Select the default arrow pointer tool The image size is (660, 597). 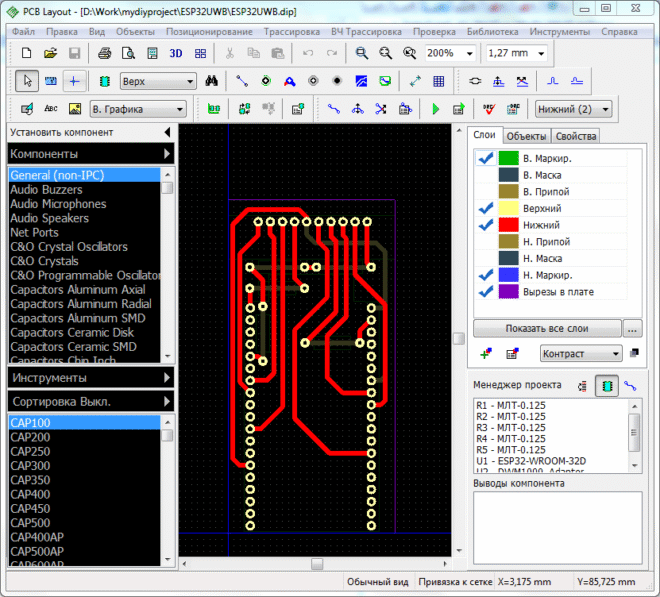click(x=27, y=81)
